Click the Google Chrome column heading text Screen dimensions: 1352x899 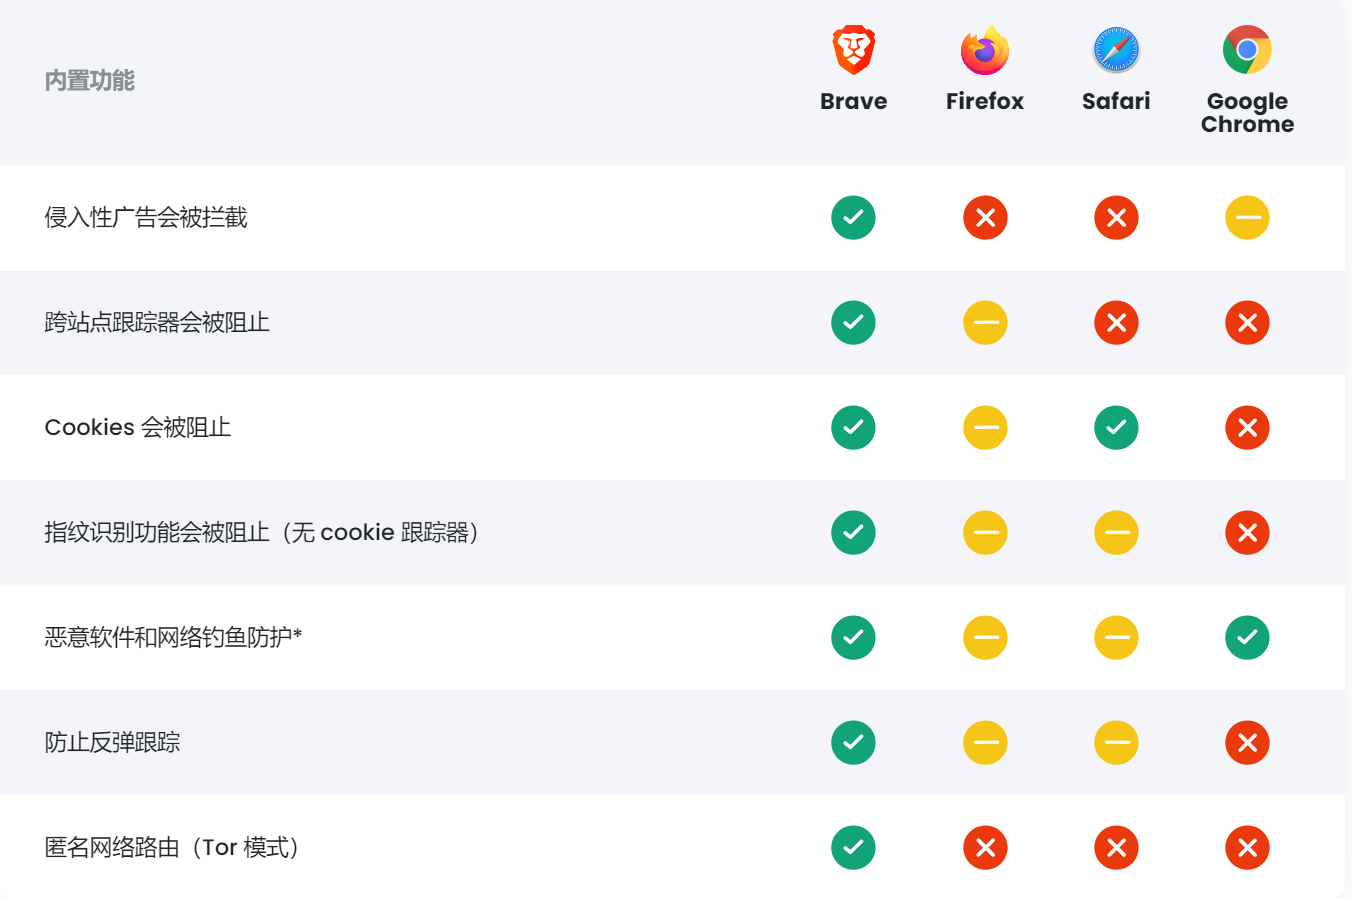coord(1247,113)
